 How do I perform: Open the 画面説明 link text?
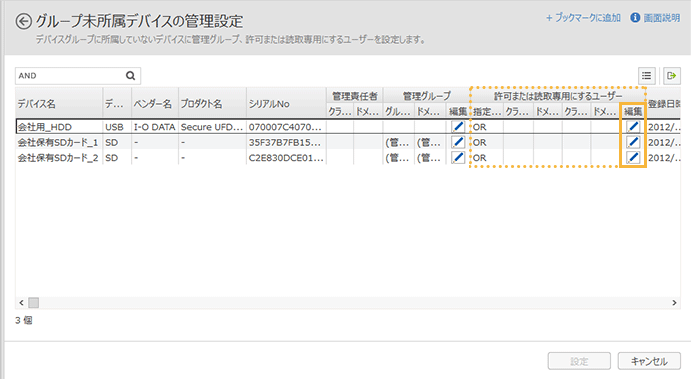tap(661, 18)
